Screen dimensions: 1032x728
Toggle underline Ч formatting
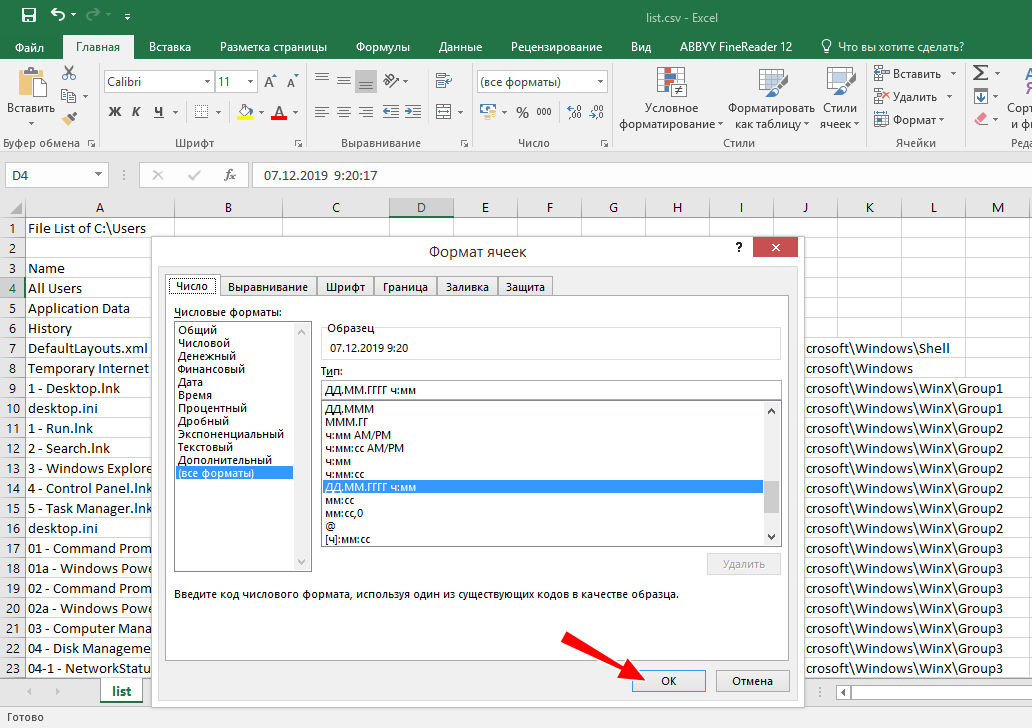[159, 112]
